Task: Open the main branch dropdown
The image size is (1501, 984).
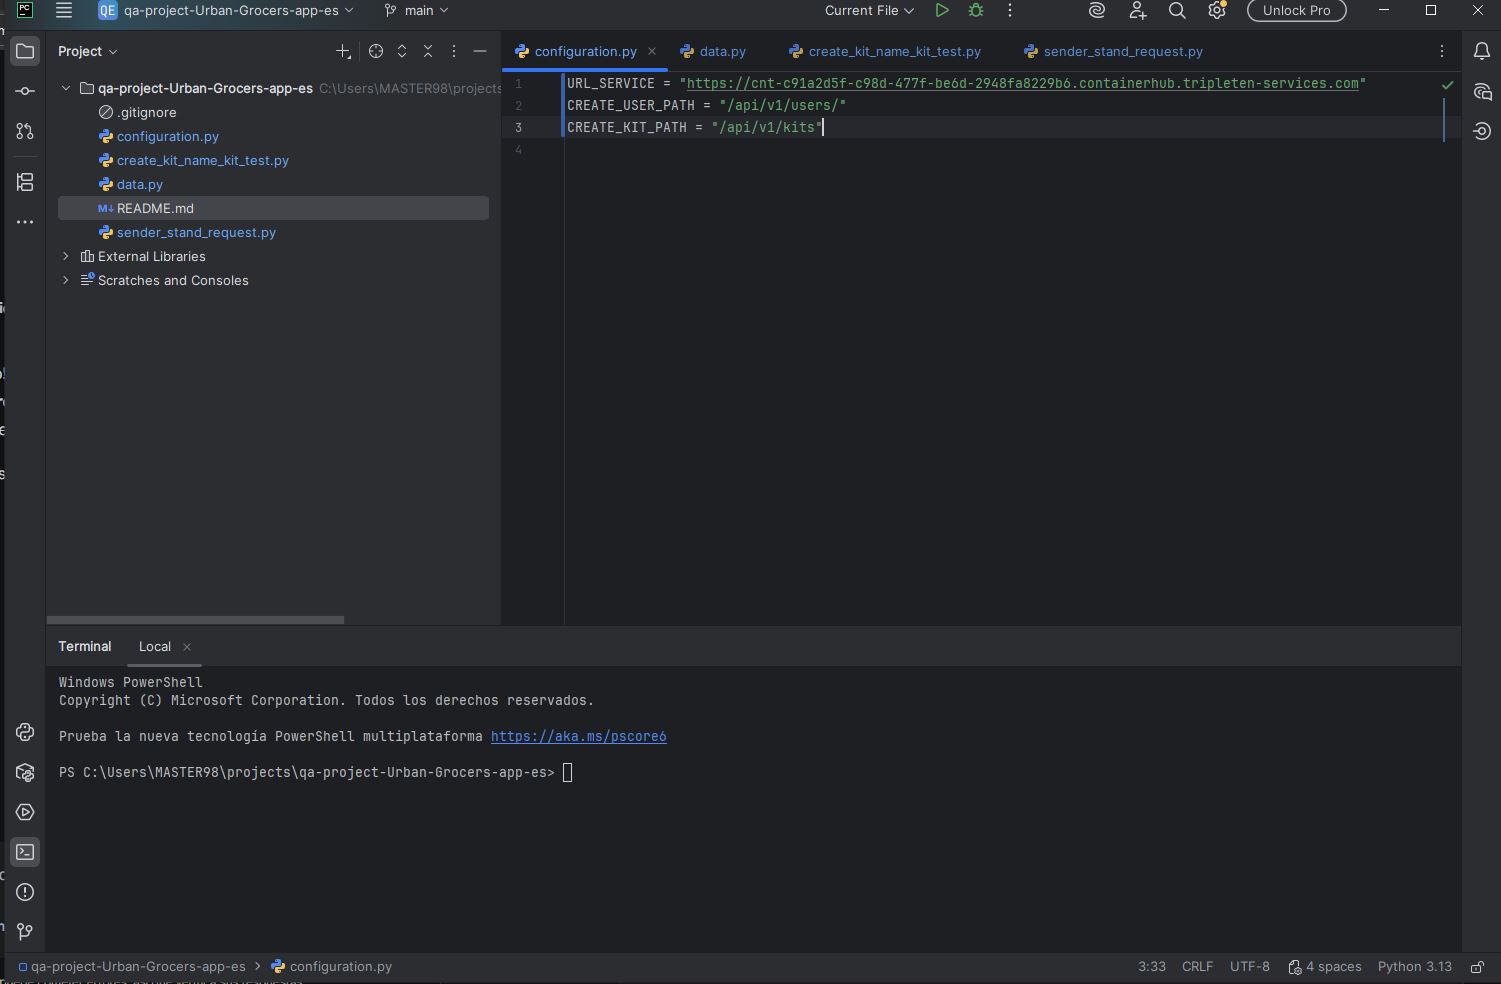Action: click(417, 11)
